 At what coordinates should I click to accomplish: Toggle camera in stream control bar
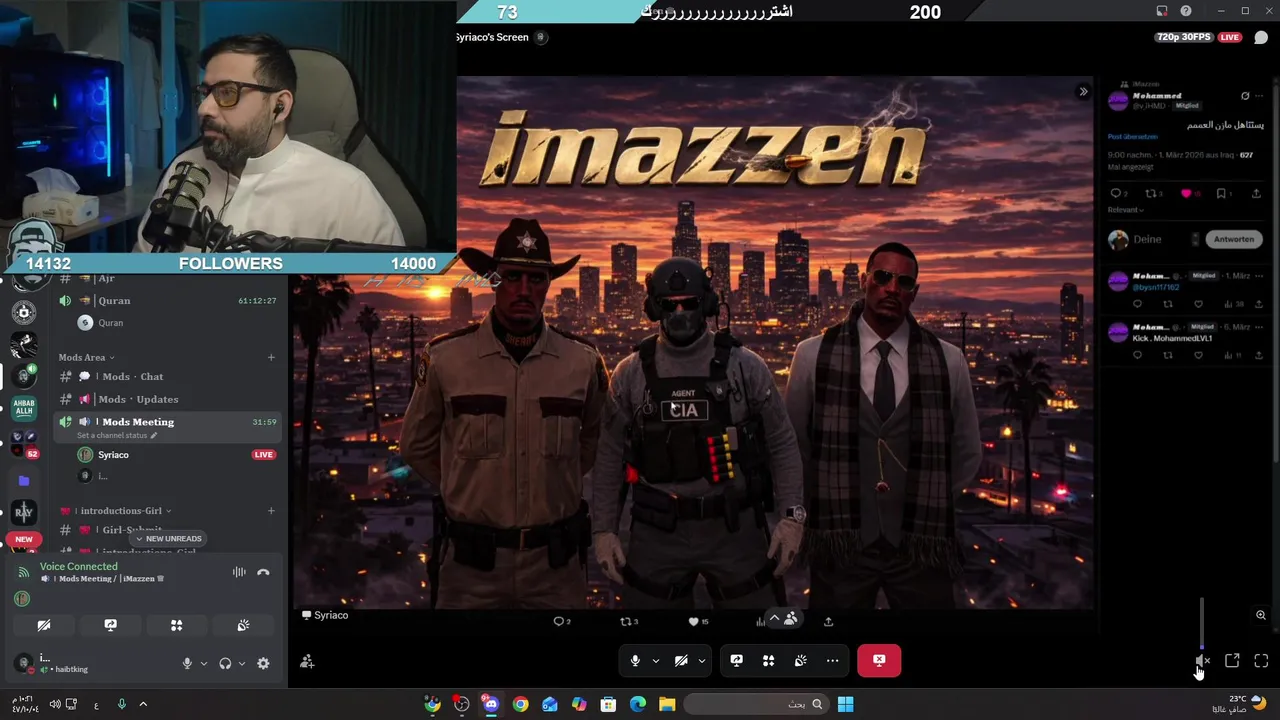click(681, 660)
